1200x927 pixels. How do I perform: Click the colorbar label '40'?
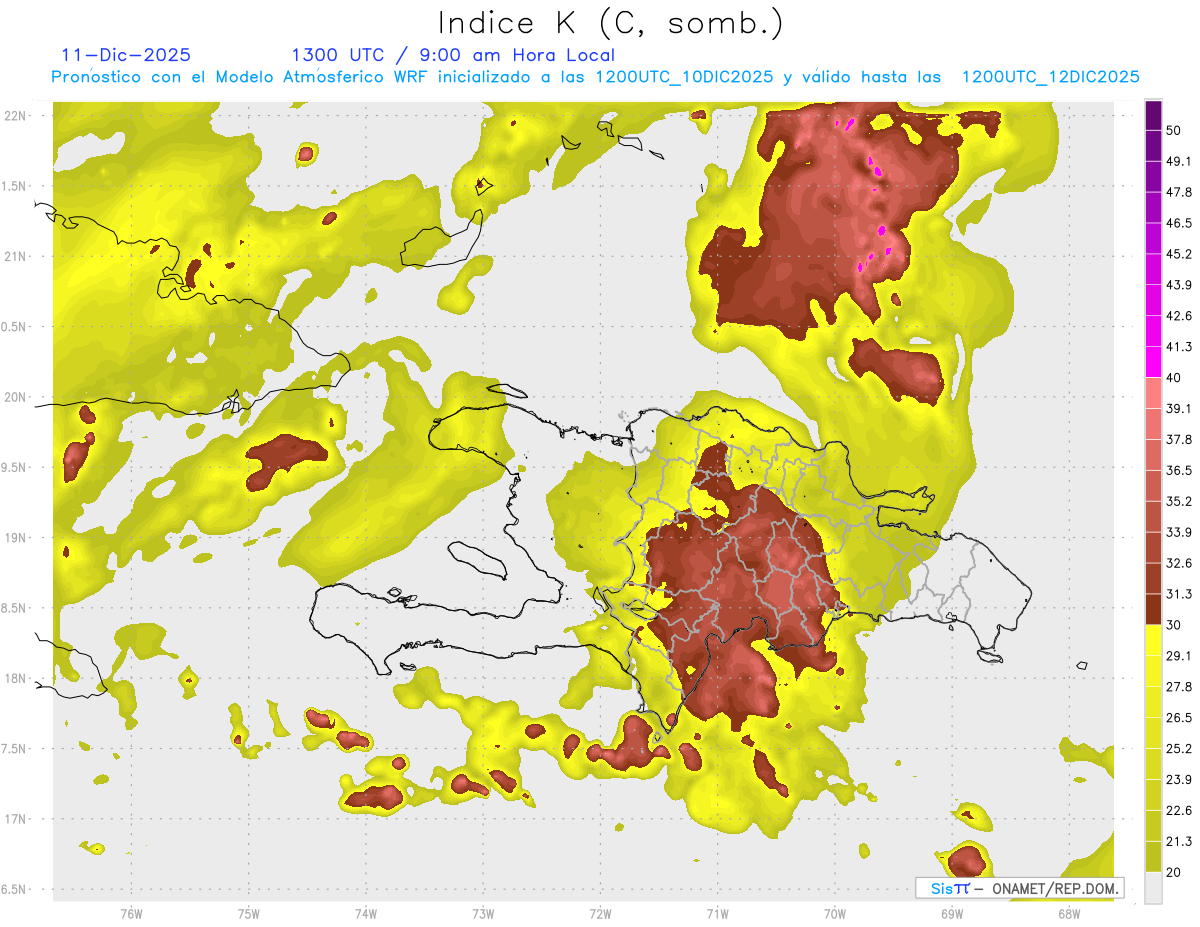(x=1175, y=378)
